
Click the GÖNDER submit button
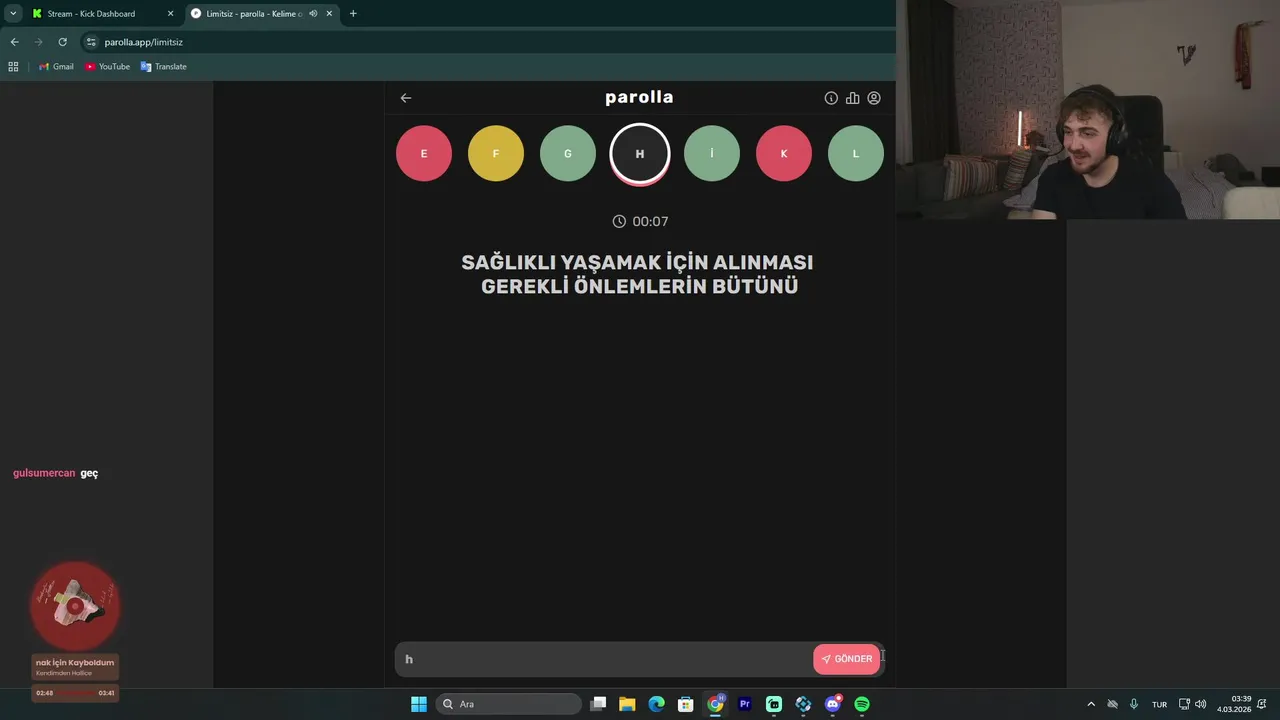tap(847, 659)
